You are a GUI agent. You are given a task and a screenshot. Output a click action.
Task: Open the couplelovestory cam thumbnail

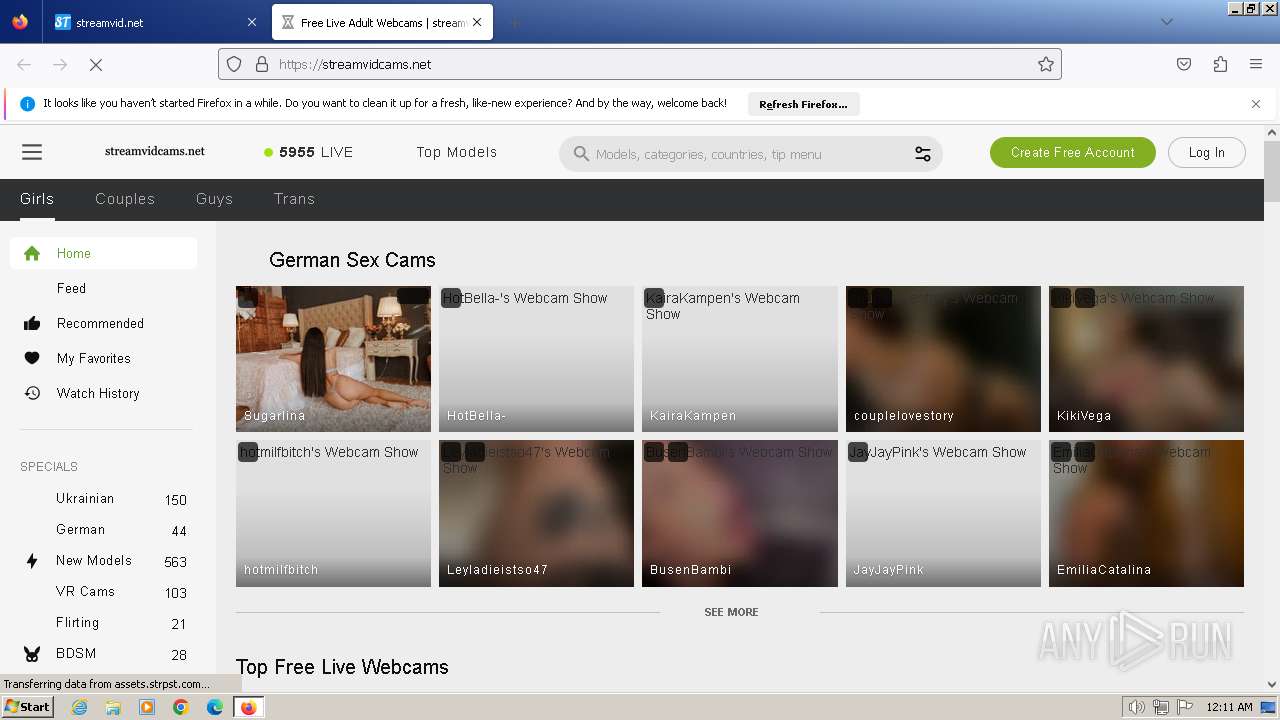point(943,359)
